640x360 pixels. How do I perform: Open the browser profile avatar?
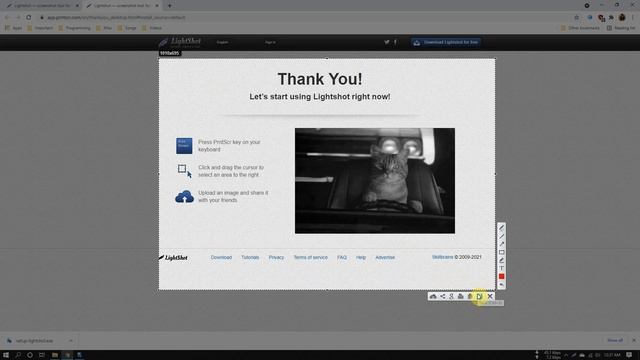pos(622,18)
